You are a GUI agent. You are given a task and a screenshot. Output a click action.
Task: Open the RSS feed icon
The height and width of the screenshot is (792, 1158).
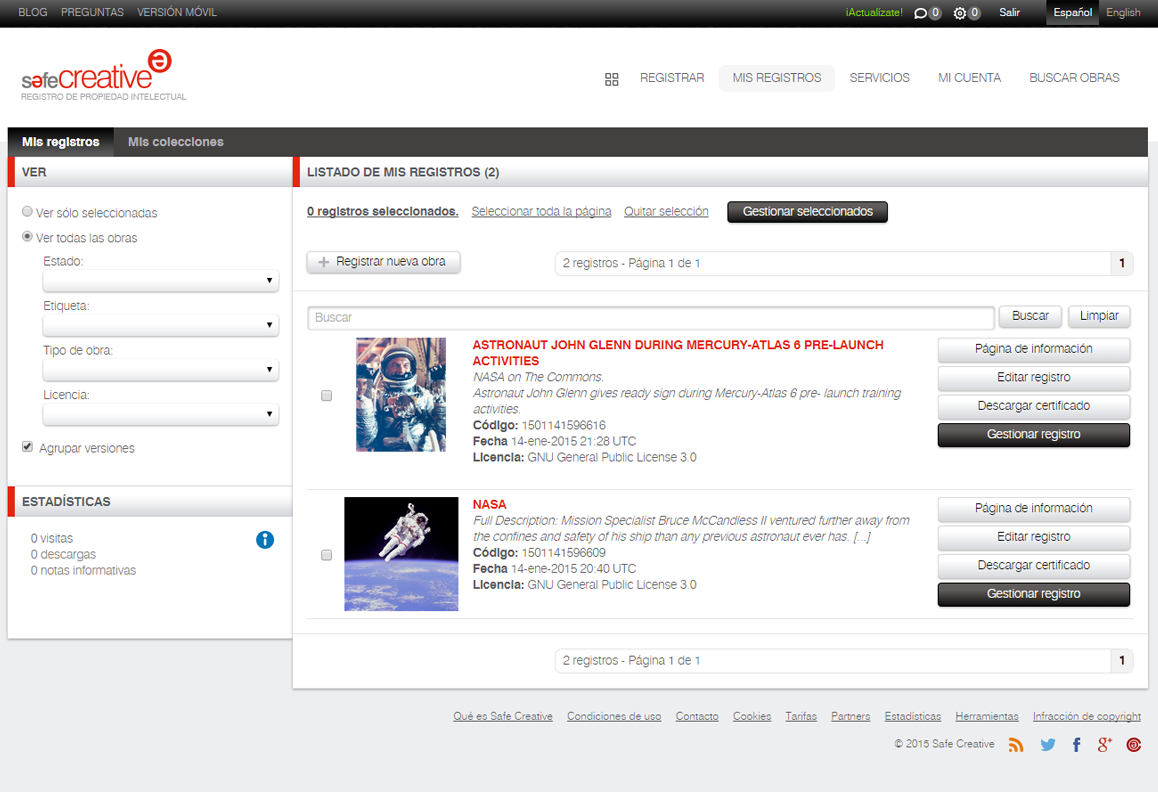coord(1016,744)
